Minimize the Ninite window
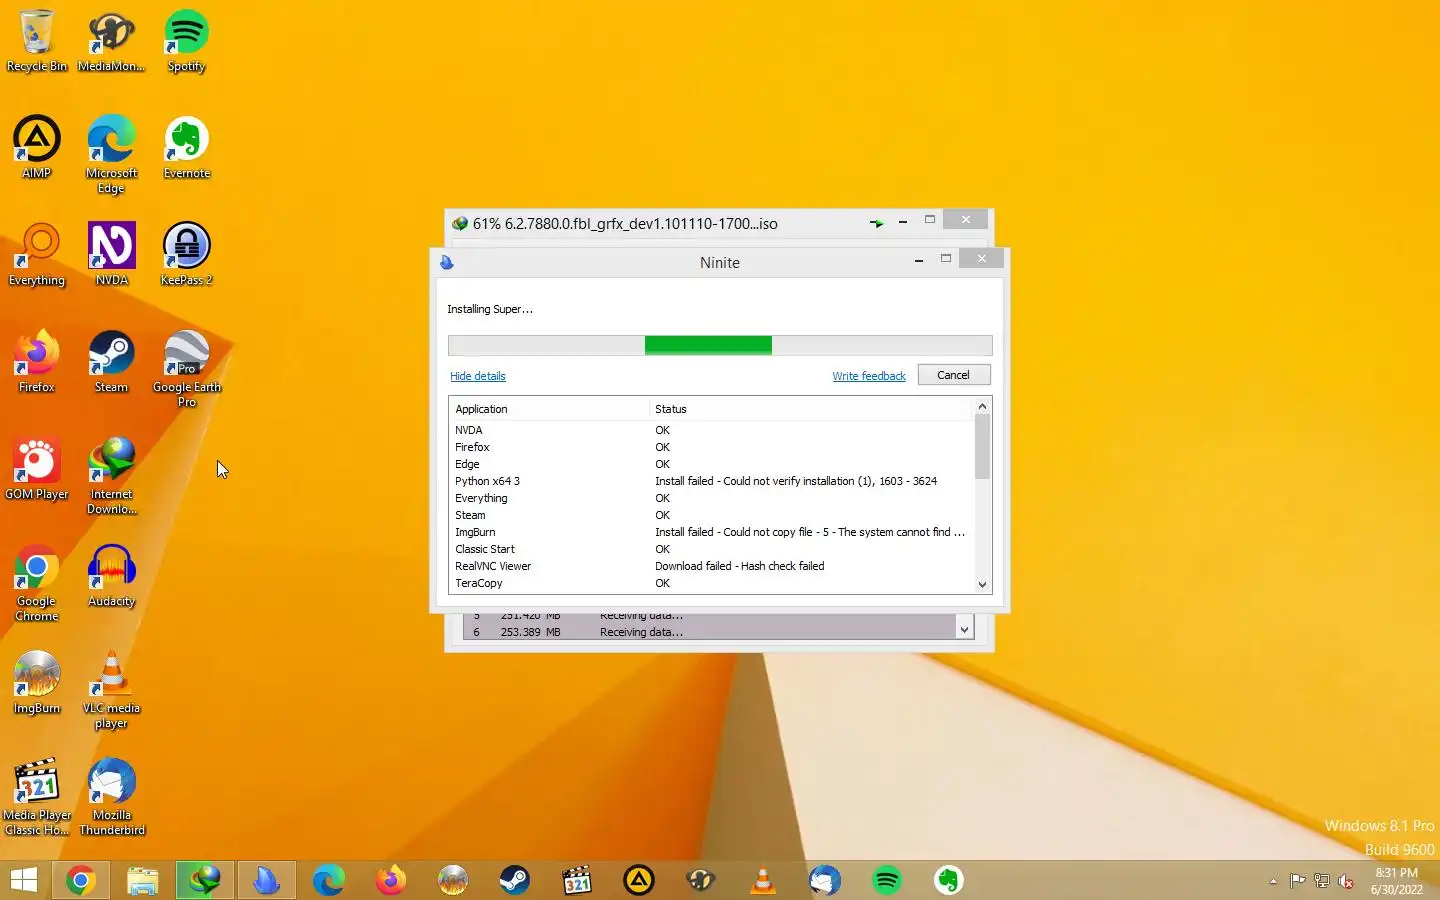Viewport: 1440px width, 900px height. pos(918,260)
